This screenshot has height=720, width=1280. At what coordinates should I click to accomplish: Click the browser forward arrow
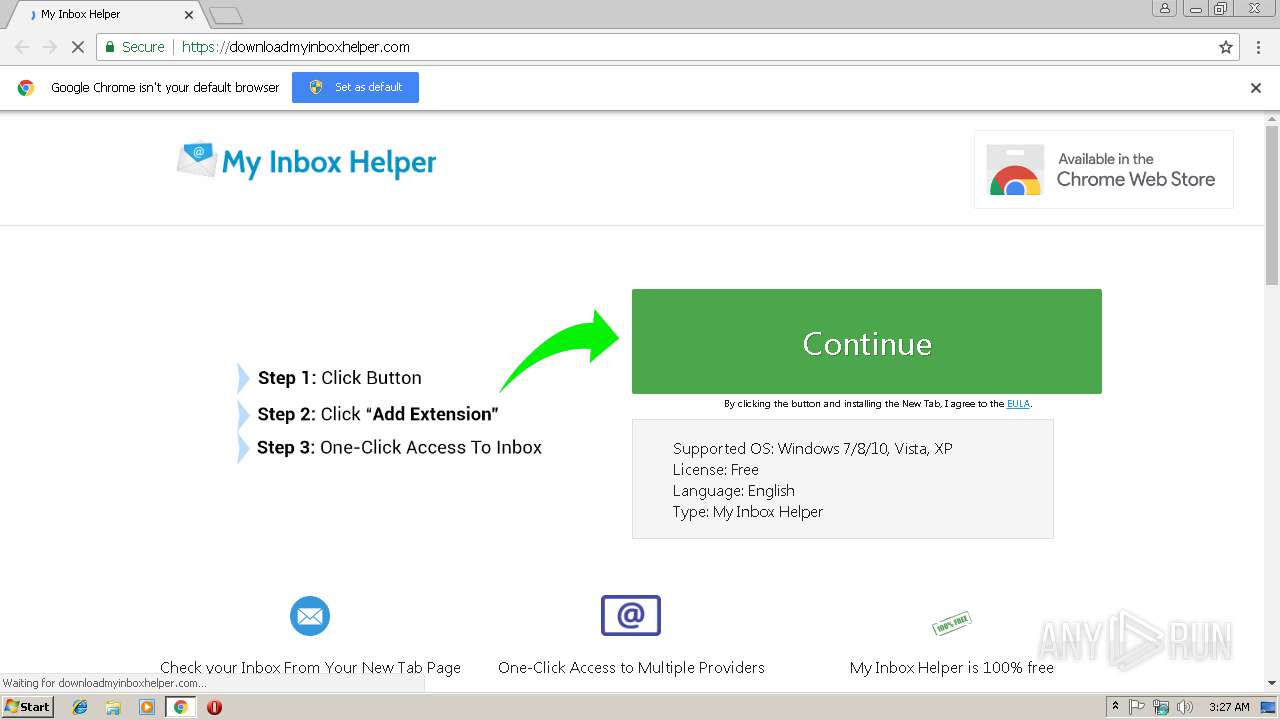(x=49, y=47)
